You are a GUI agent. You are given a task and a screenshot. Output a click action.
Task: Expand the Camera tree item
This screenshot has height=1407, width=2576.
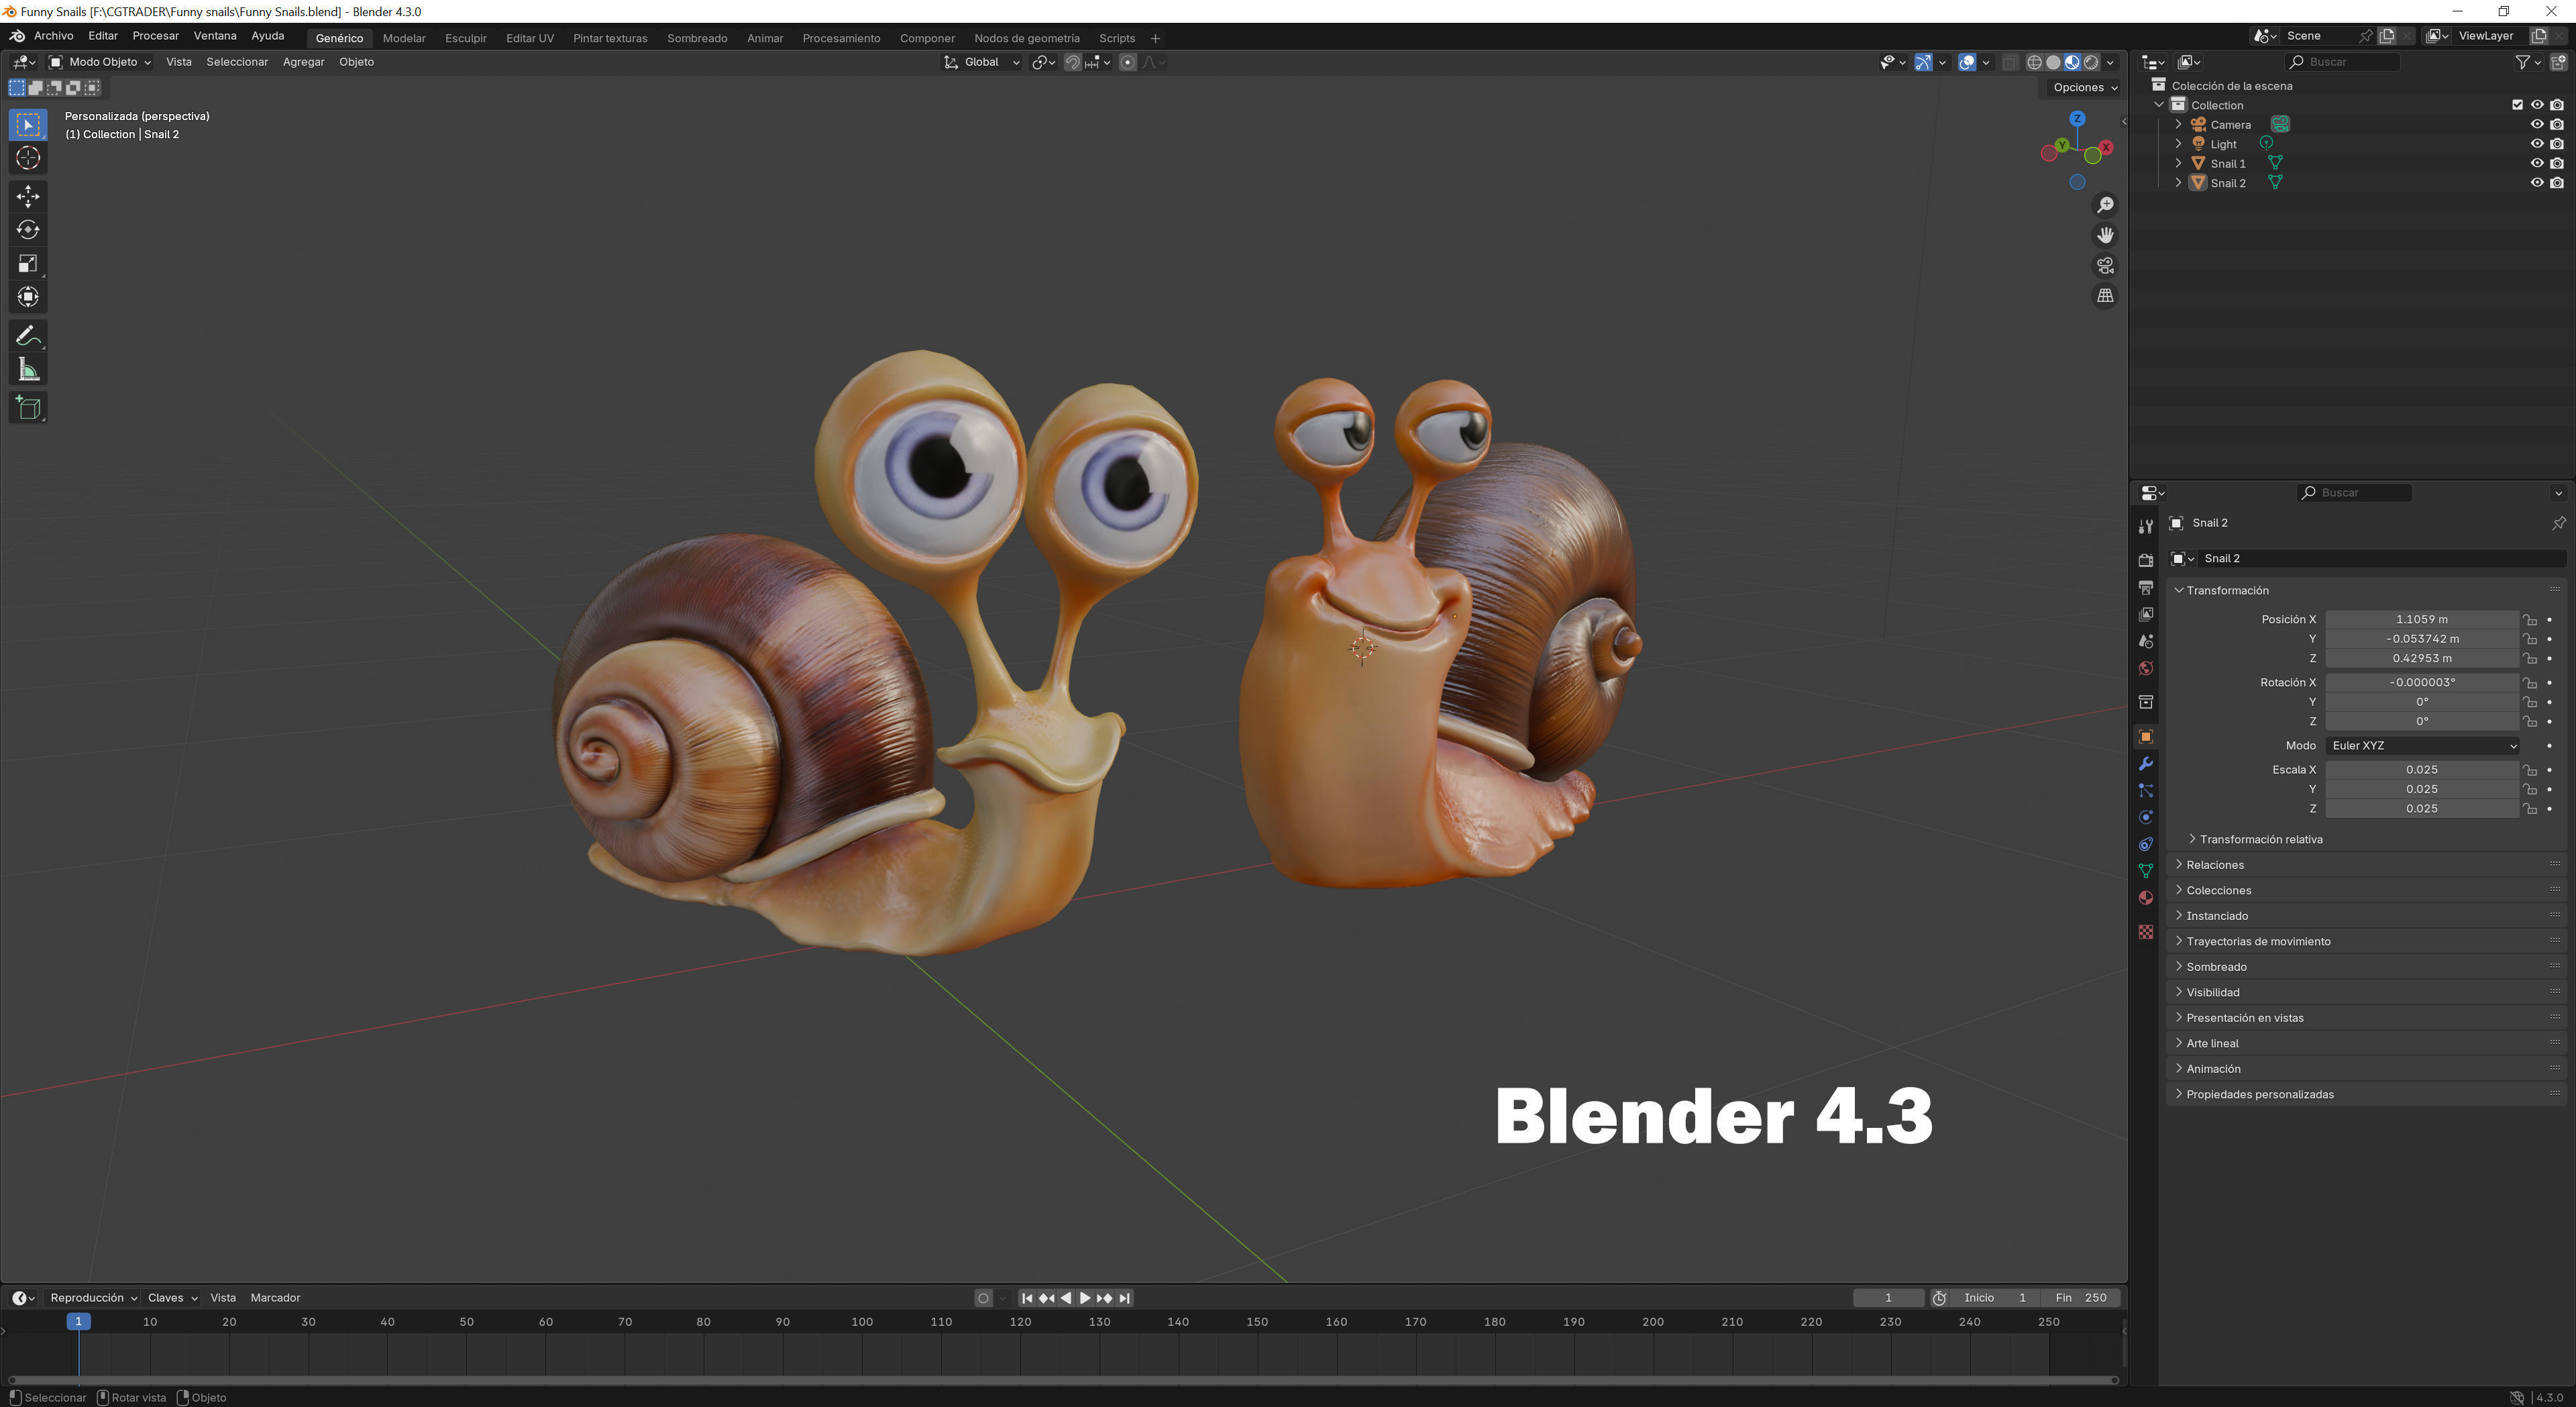point(2178,125)
